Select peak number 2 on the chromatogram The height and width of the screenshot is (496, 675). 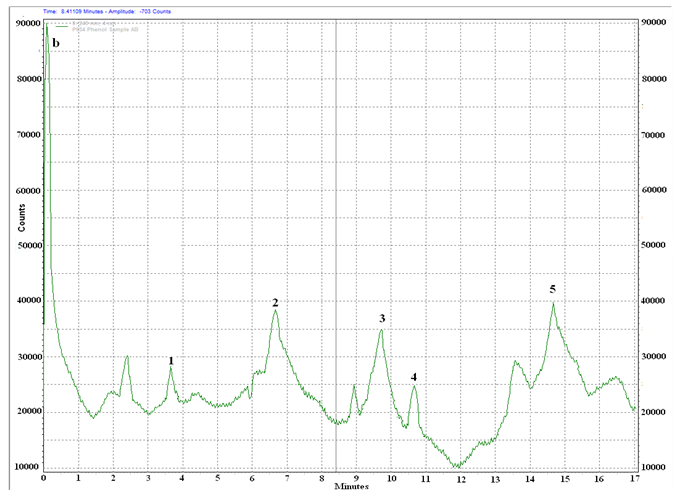point(275,302)
